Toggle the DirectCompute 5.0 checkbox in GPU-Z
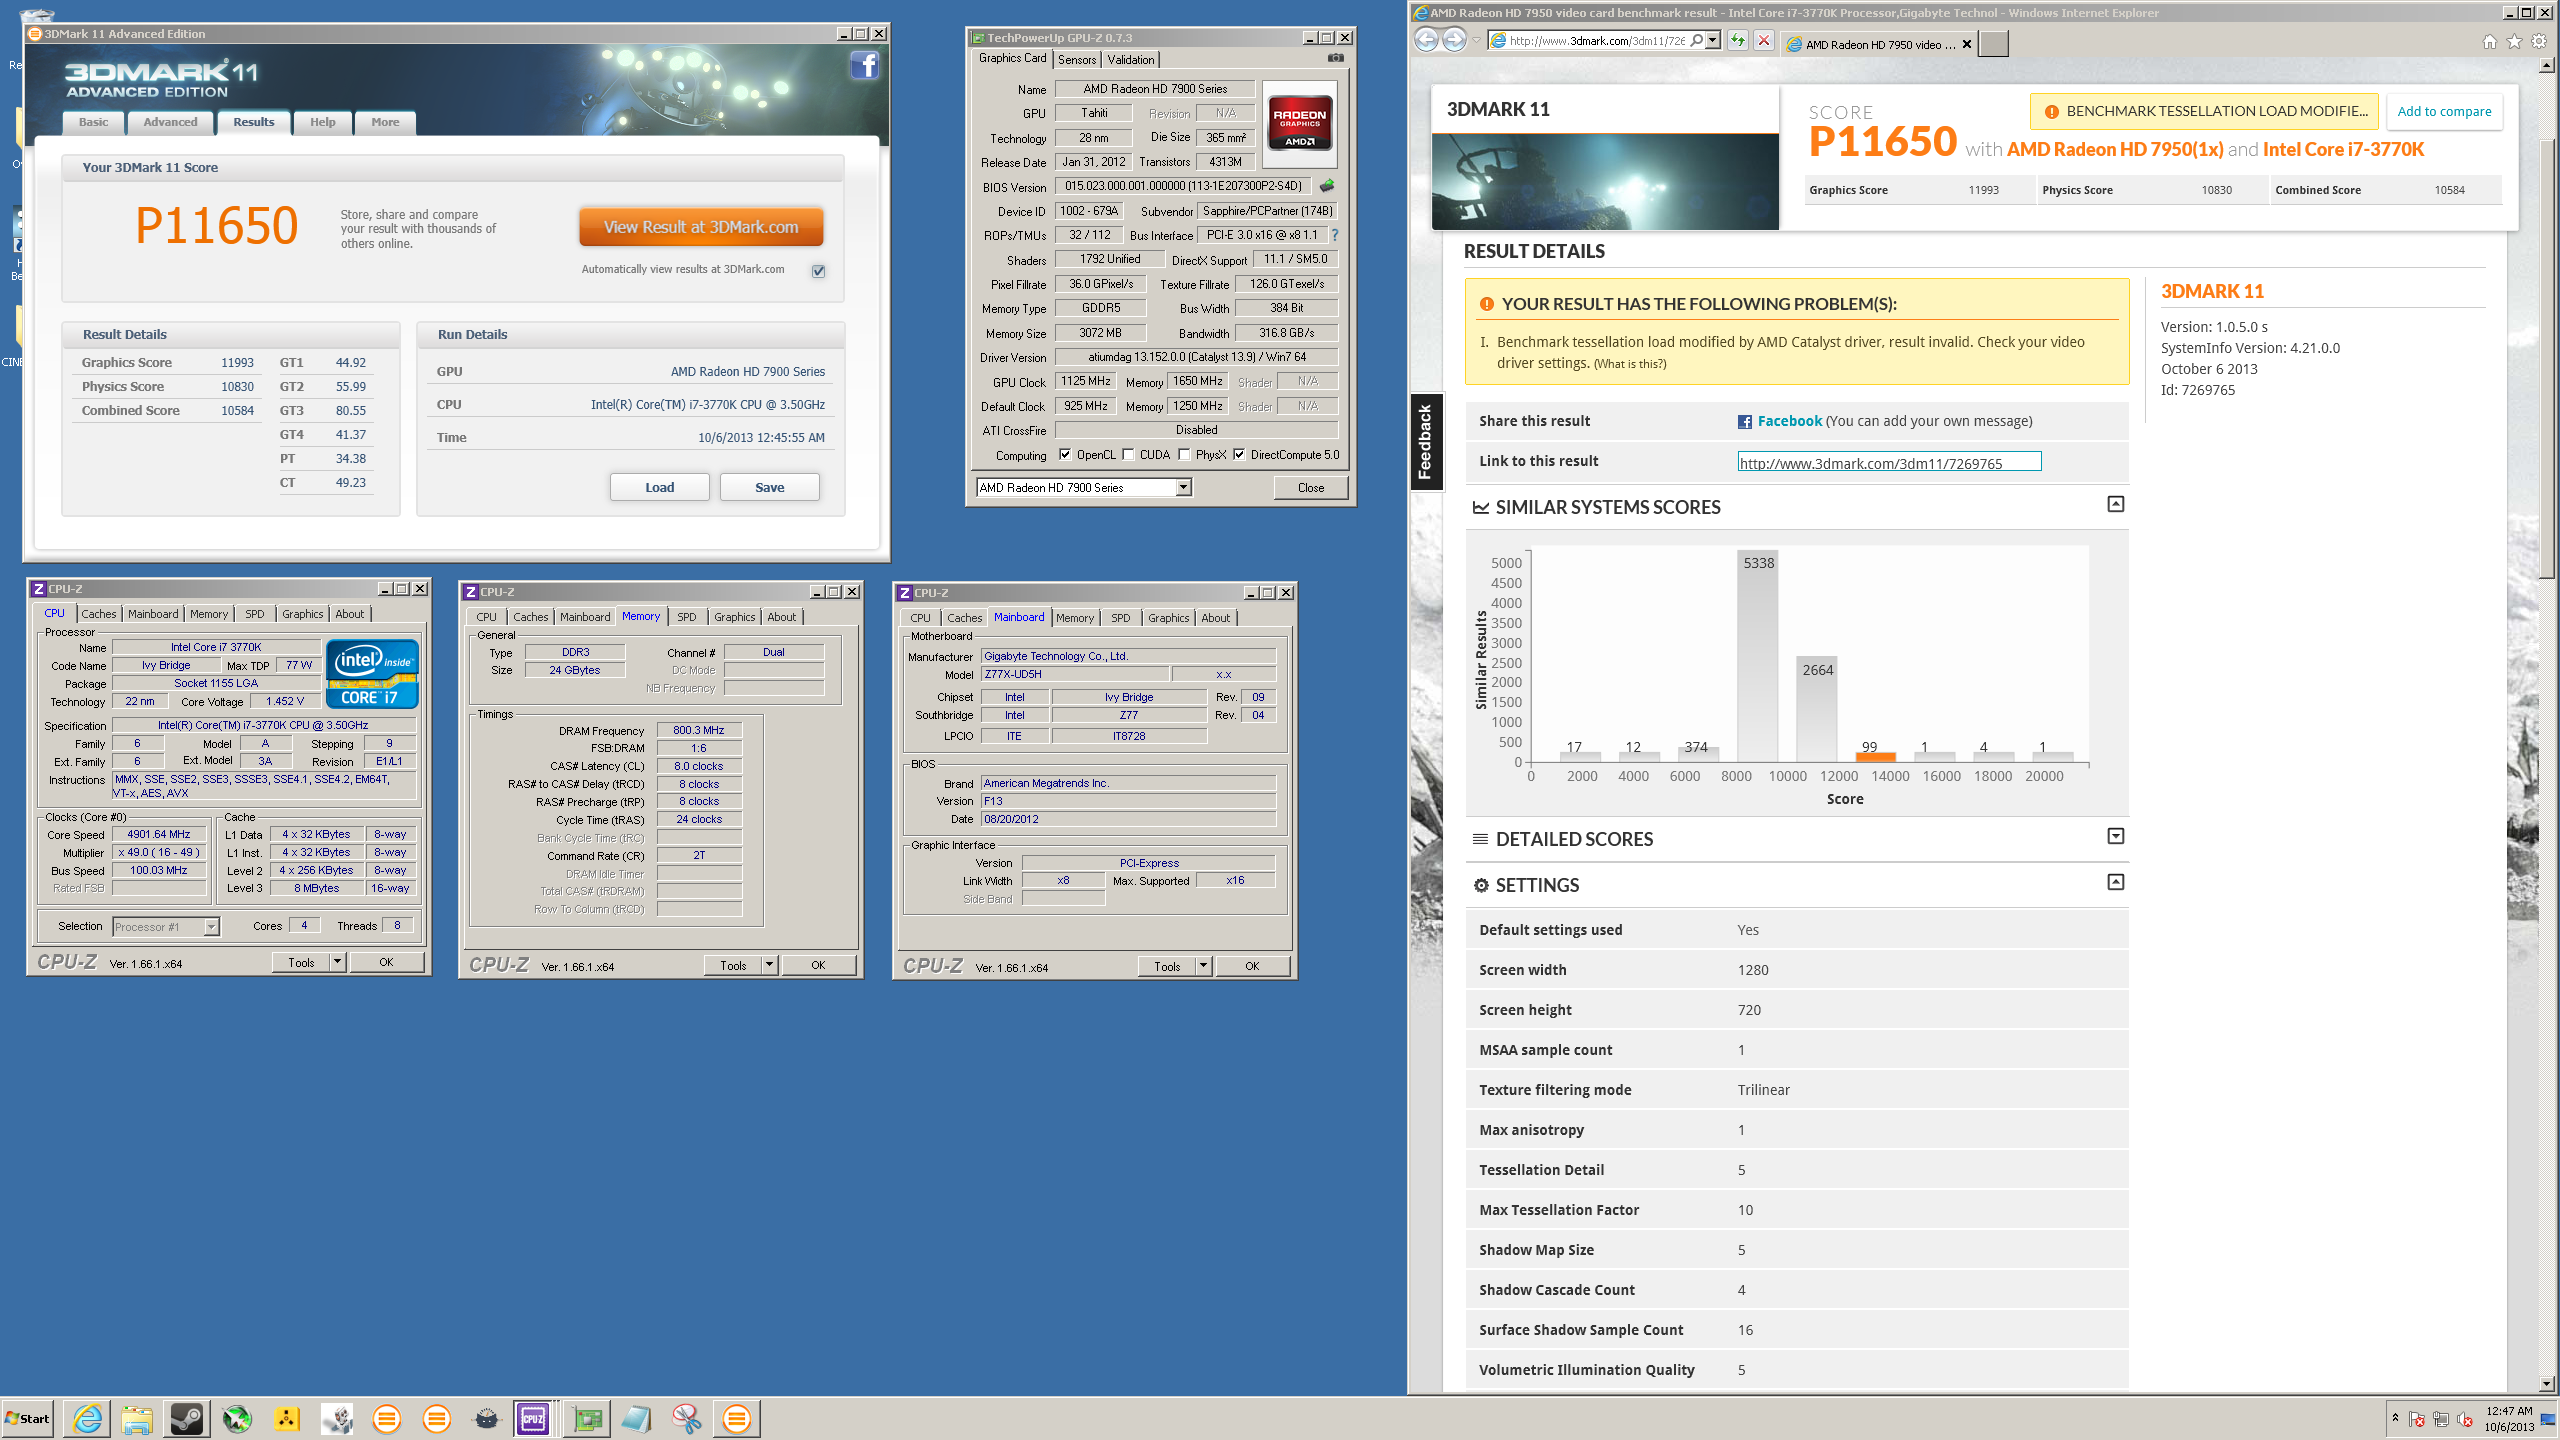This screenshot has width=2560, height=1440. [x=1239, y=455]
